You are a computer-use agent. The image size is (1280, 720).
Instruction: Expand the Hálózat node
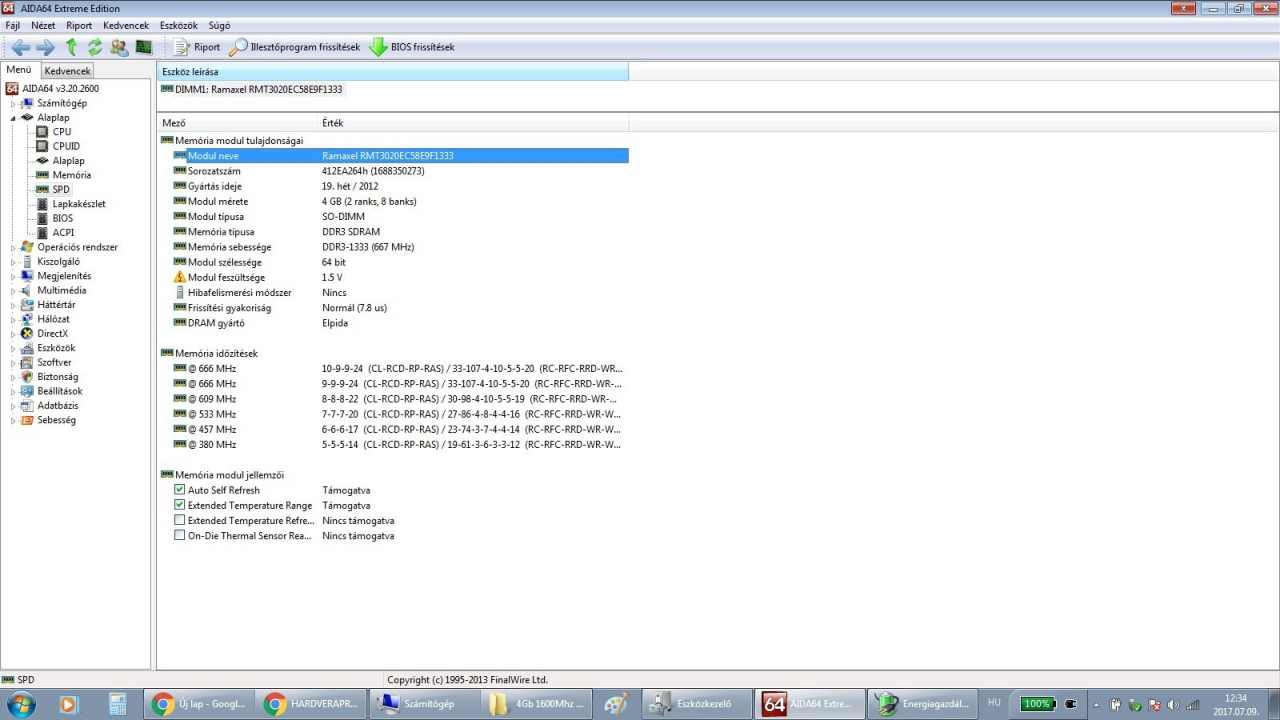(13, 319)
